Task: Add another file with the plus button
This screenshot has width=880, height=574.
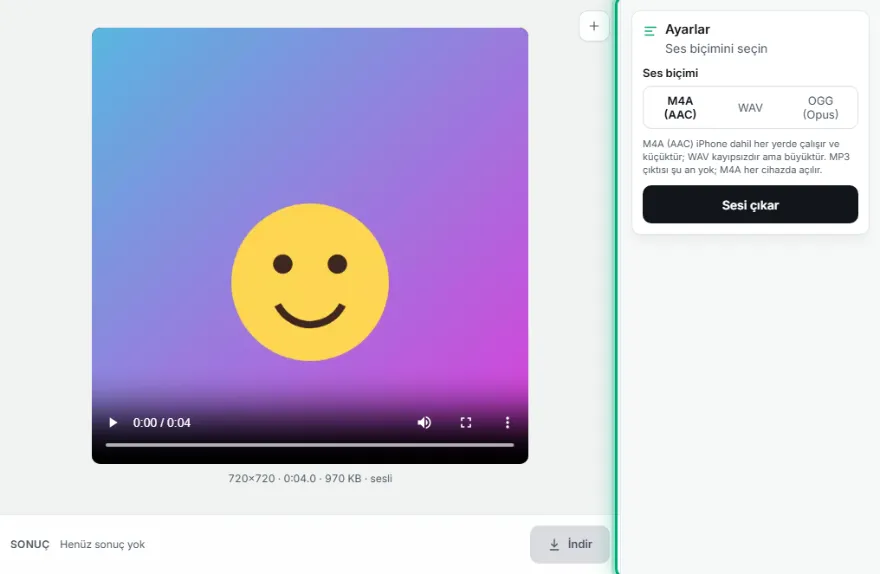Action: tap(594, 26)
